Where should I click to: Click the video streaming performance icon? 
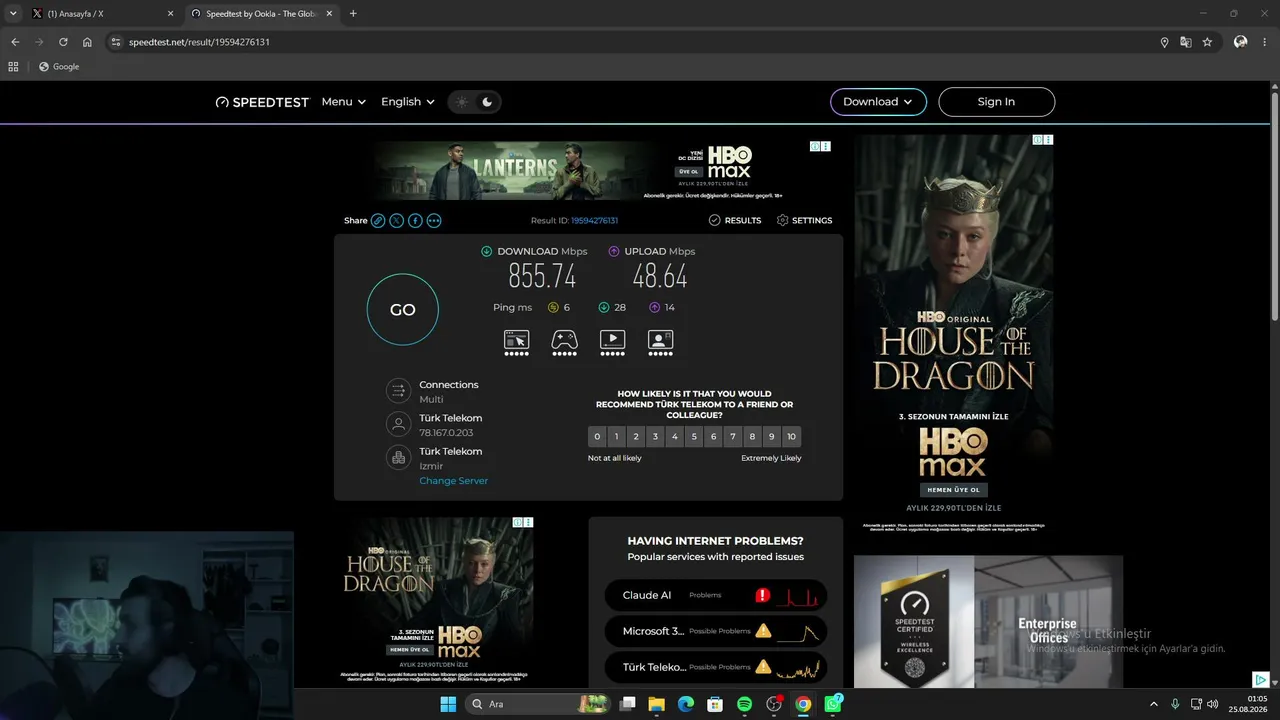point(612,341)
